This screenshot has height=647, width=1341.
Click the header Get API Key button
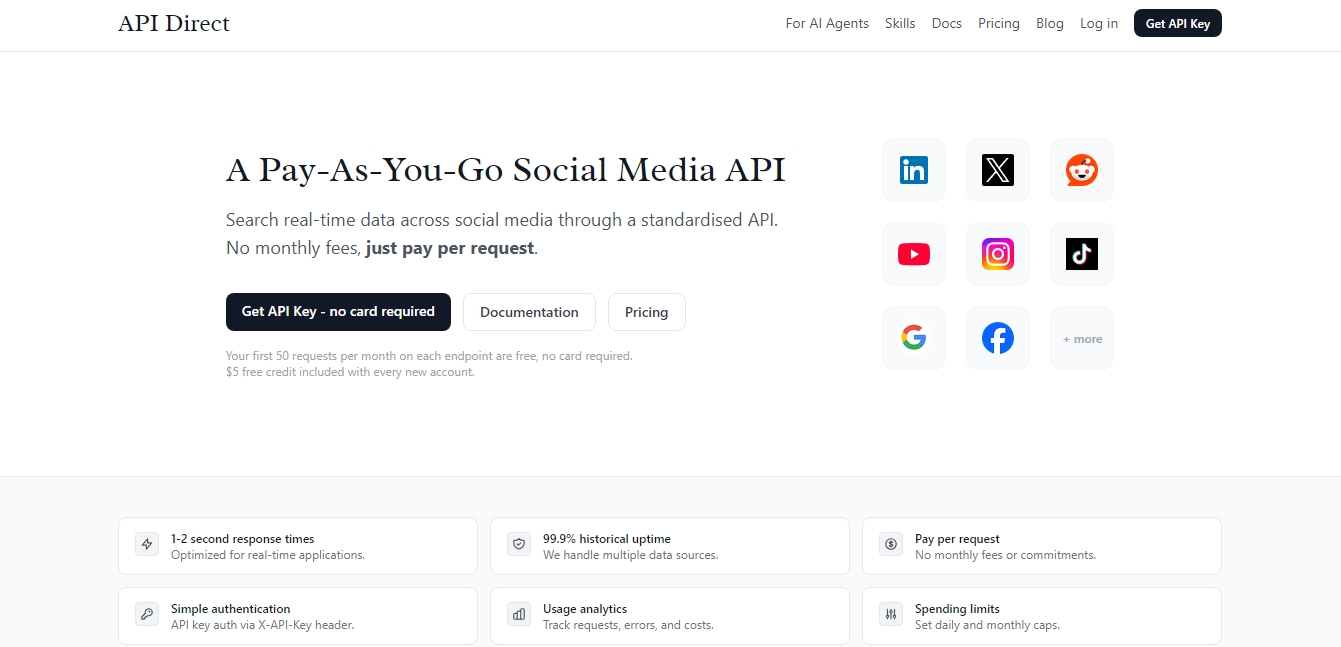(x=1178, y=23)
